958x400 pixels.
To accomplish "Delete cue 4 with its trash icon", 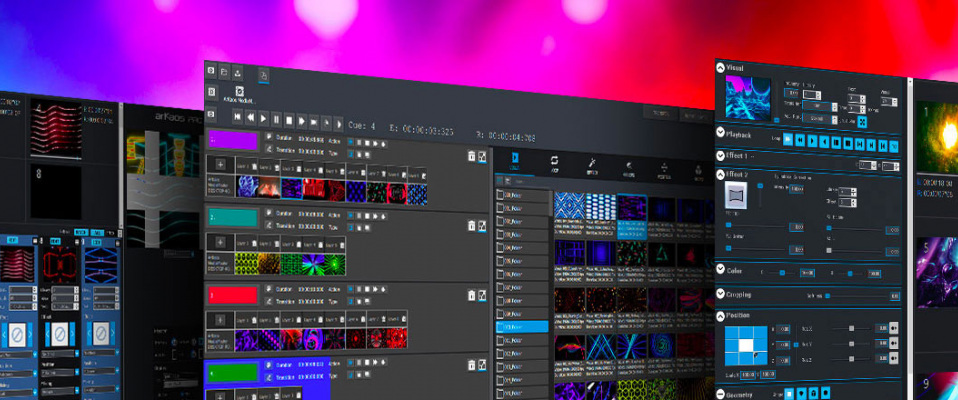I will point(472,365).
